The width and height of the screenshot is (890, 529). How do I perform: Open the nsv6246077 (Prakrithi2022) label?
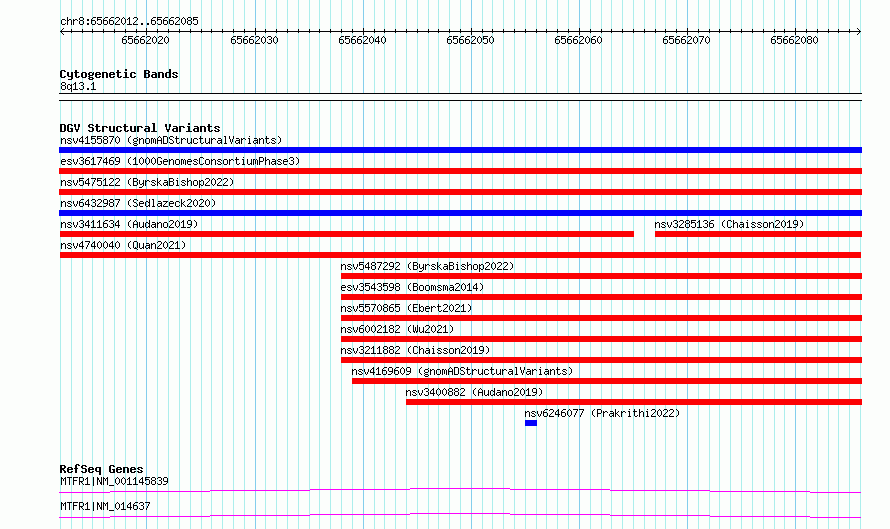point(602,413)
